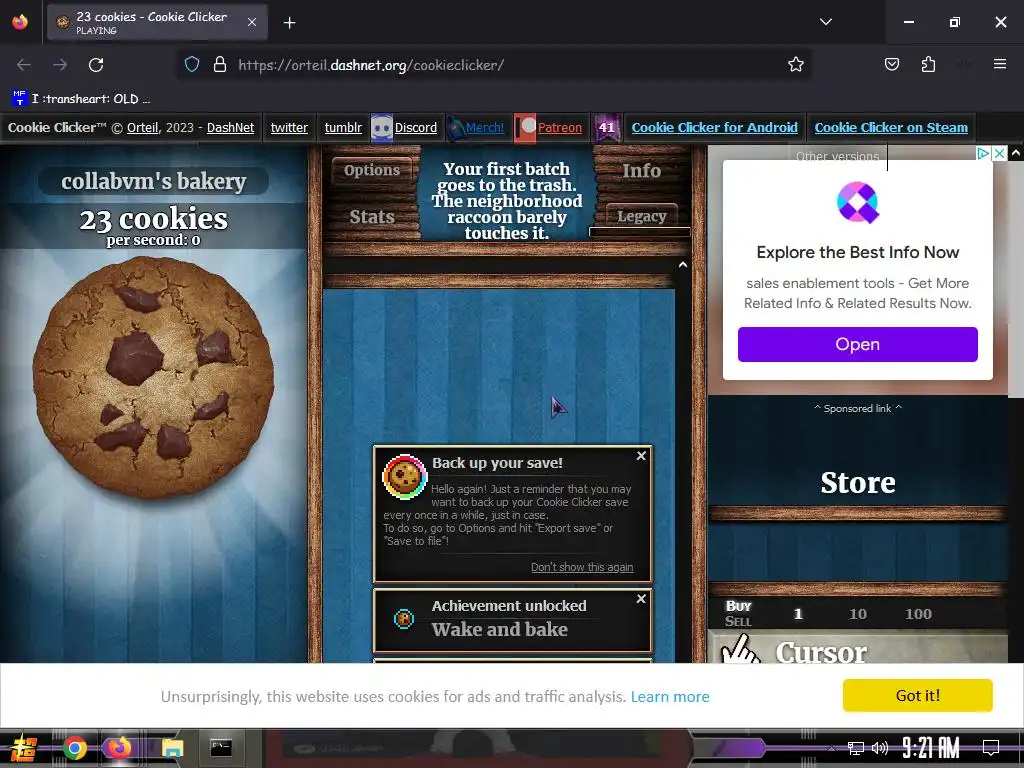1024x768 pixels.
Task: Open Cookie Clicker on Steam link
Action: [x=891, y=127]
